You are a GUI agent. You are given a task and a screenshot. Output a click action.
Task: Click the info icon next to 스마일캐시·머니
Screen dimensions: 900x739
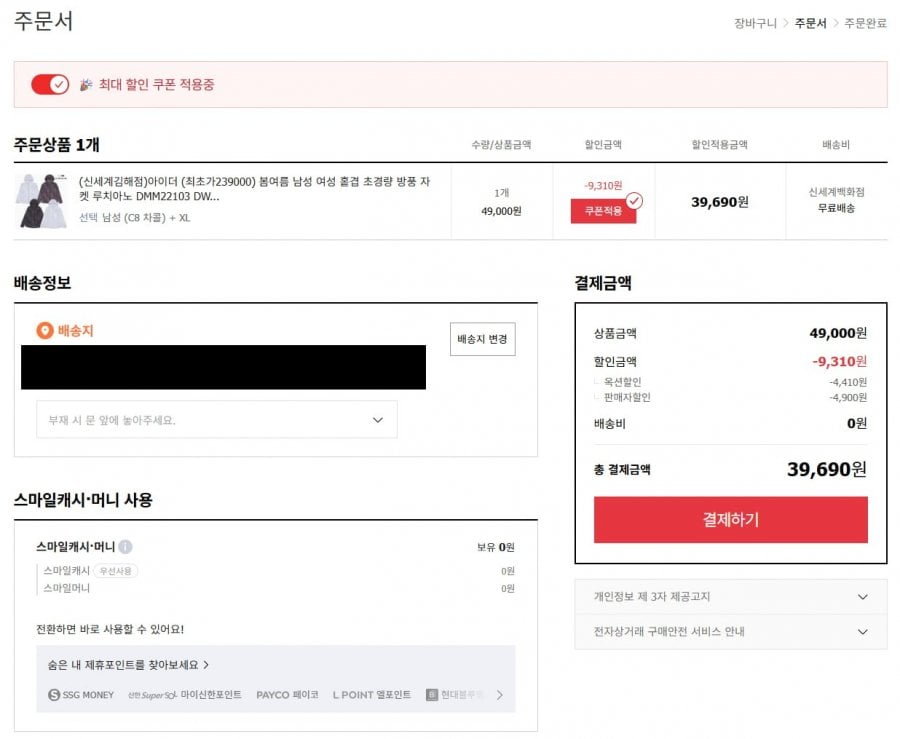[125, 547]
